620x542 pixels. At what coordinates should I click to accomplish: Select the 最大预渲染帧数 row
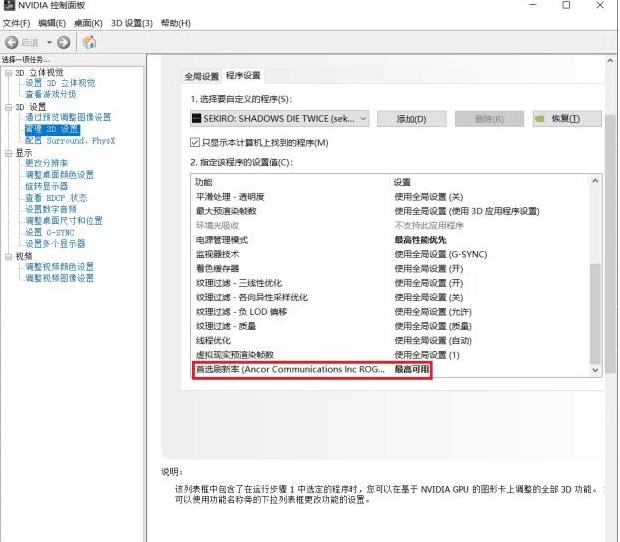[390, 211]
